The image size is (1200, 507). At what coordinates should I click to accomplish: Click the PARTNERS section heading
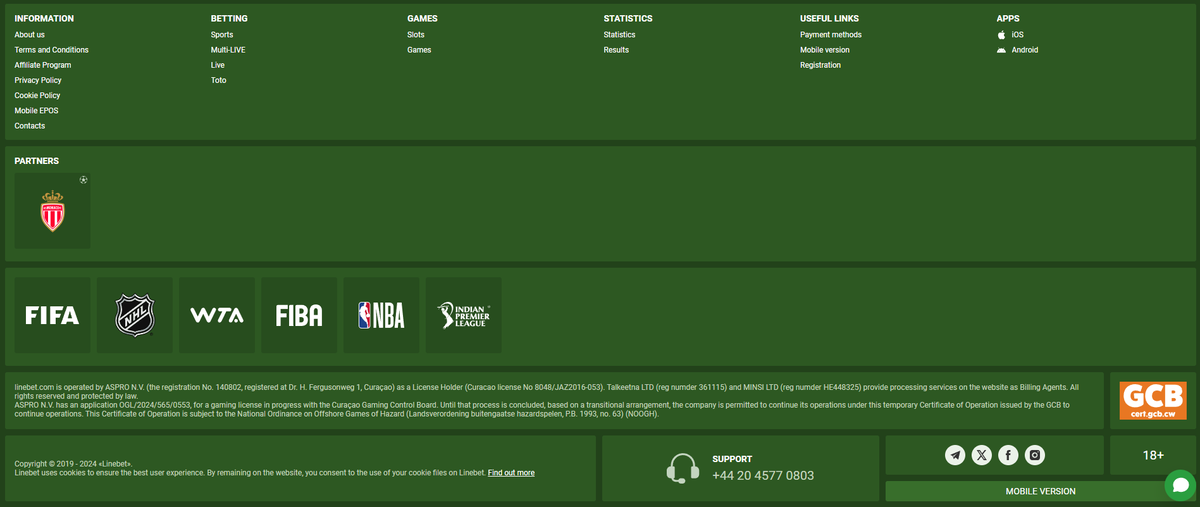click(x=37, y=161)
